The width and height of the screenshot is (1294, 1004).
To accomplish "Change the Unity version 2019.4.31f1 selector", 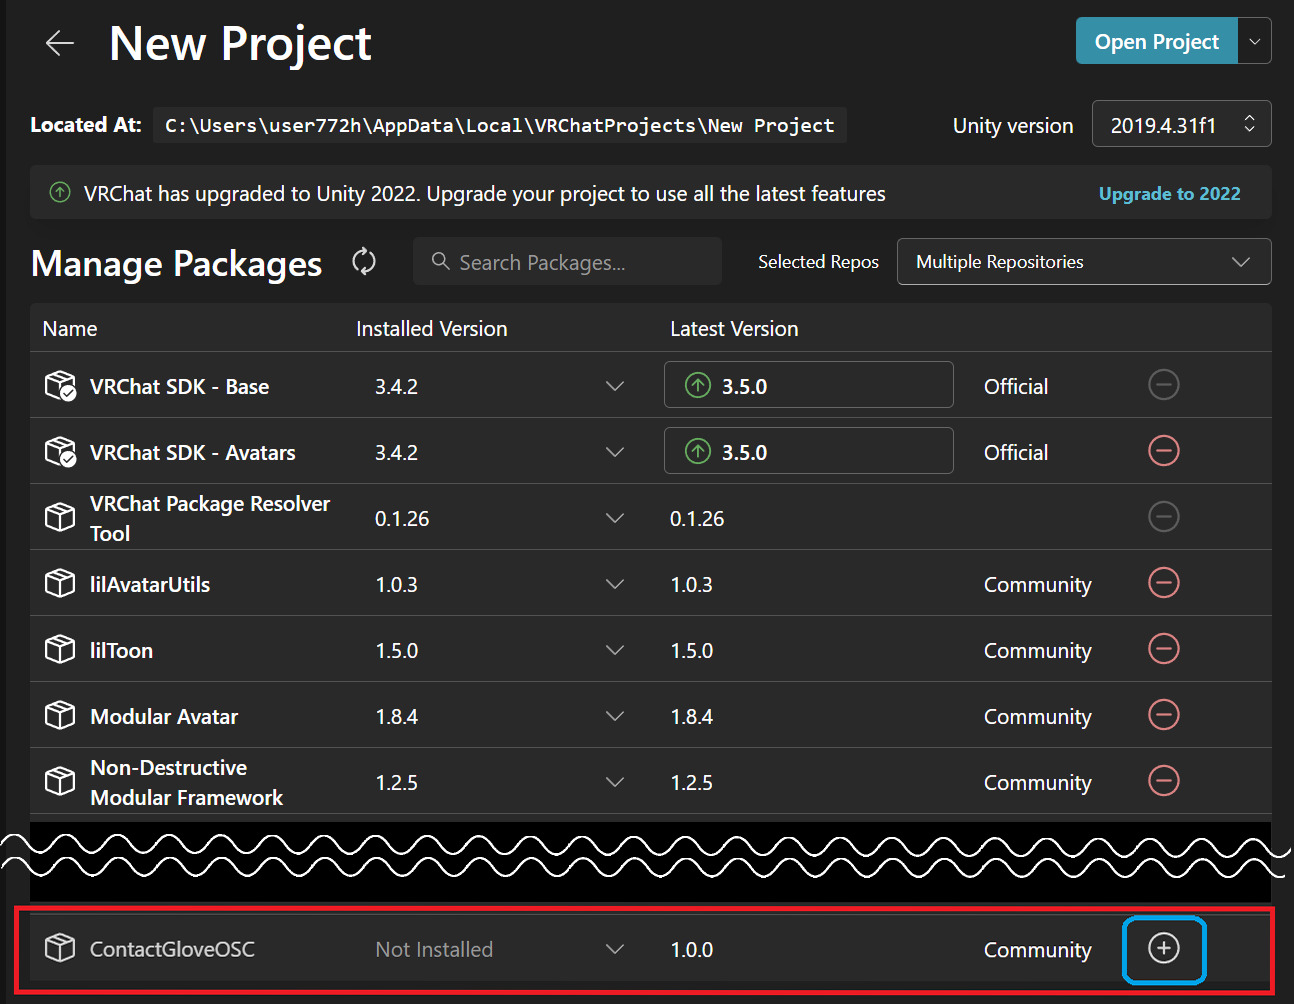I will tap(1181, 125).
